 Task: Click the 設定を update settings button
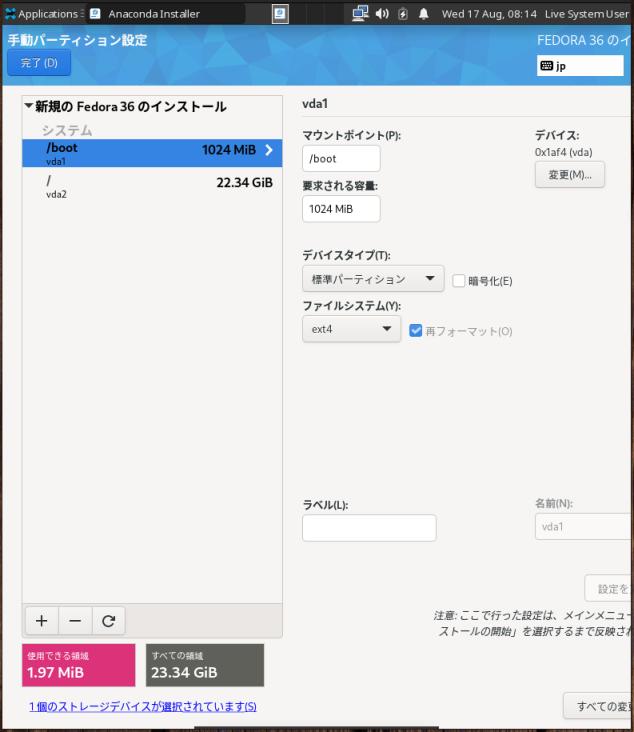point(609,588)
